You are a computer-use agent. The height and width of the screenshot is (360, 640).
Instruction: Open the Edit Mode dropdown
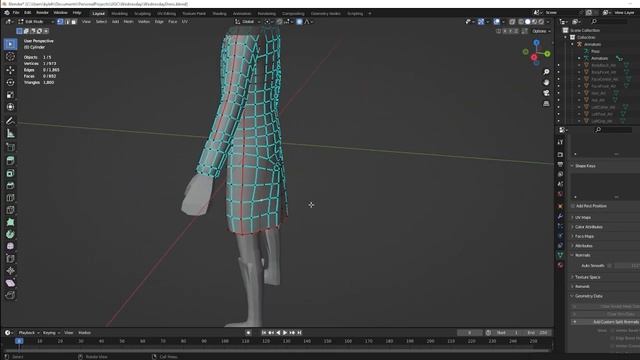coord(36,22)
